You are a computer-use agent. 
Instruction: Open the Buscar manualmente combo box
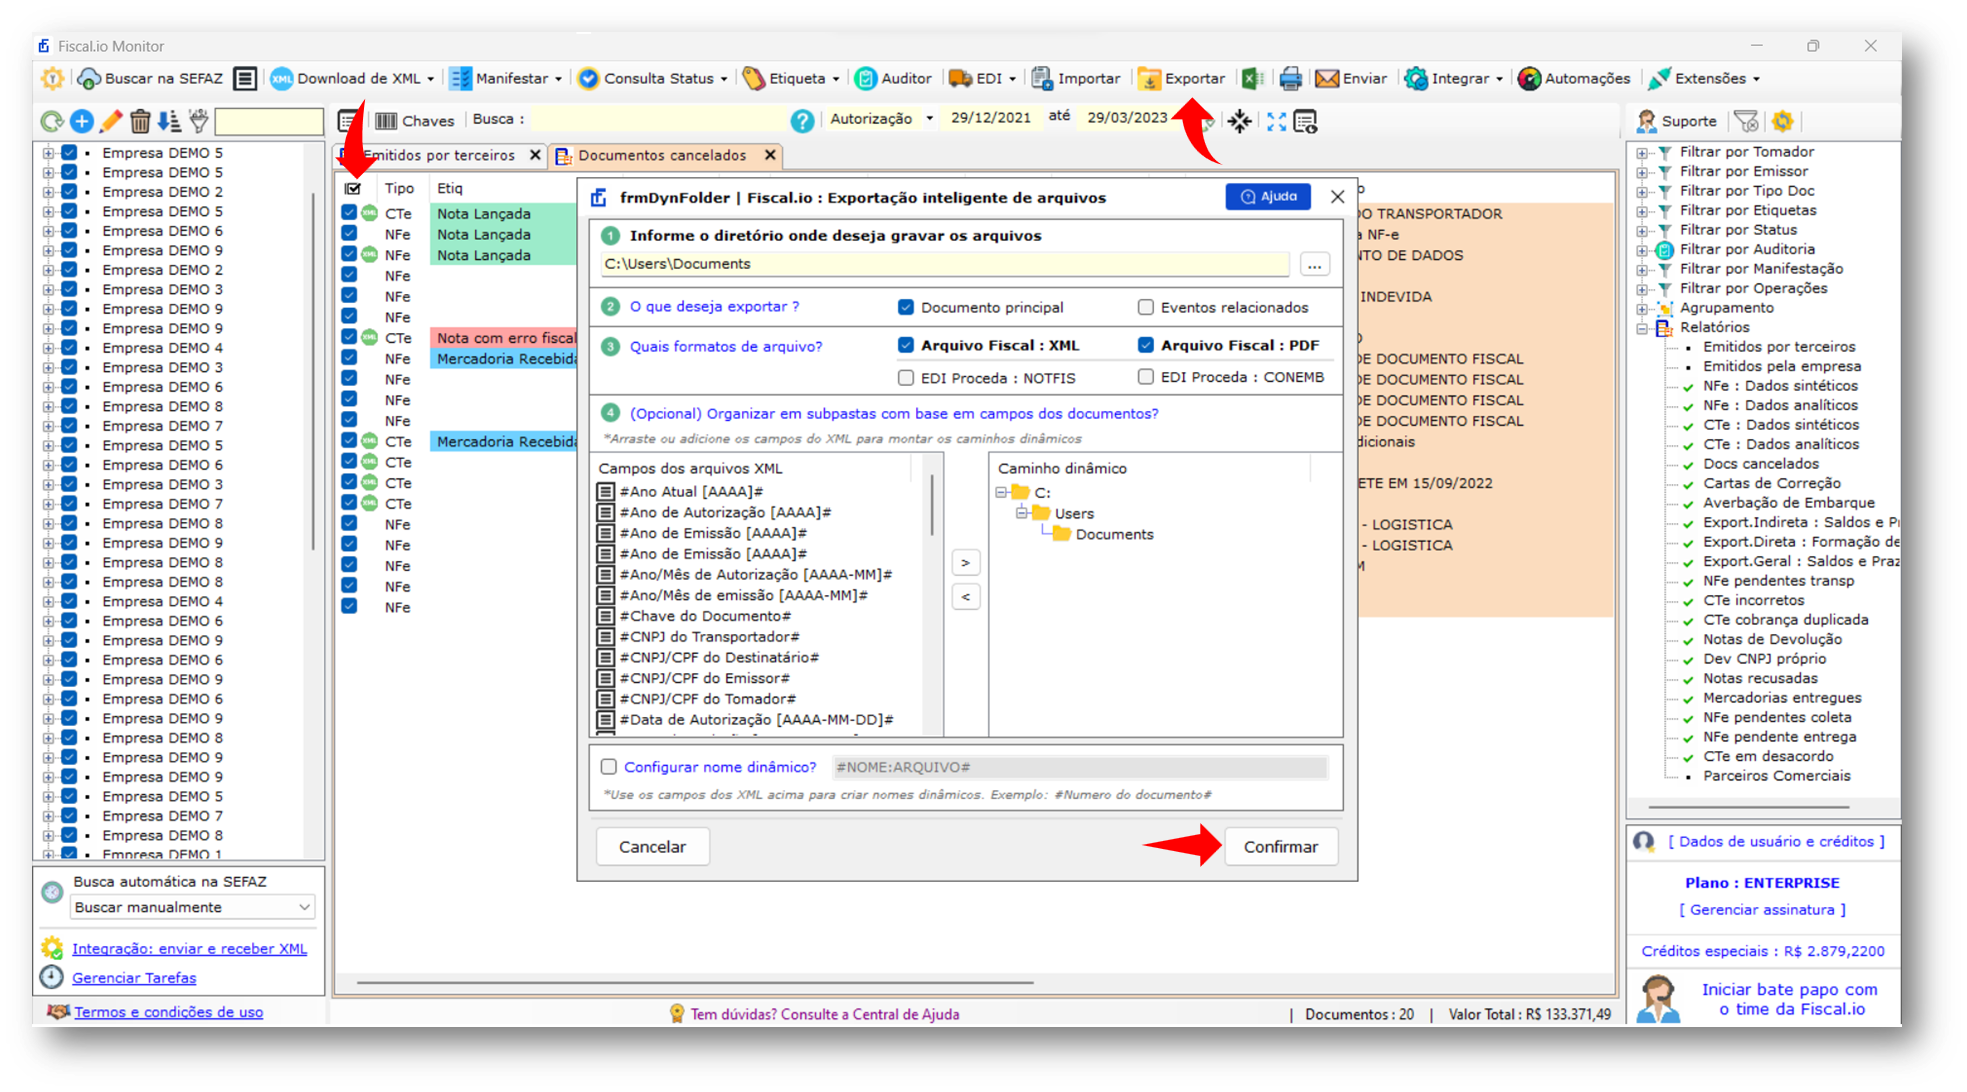click(x=193, y=907)
